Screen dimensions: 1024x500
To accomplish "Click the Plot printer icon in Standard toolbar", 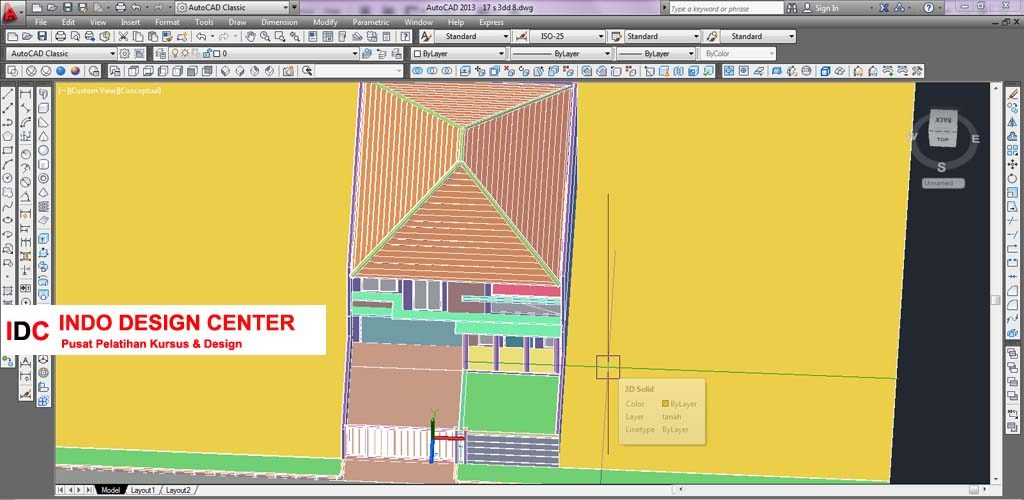I will point(60,37).
